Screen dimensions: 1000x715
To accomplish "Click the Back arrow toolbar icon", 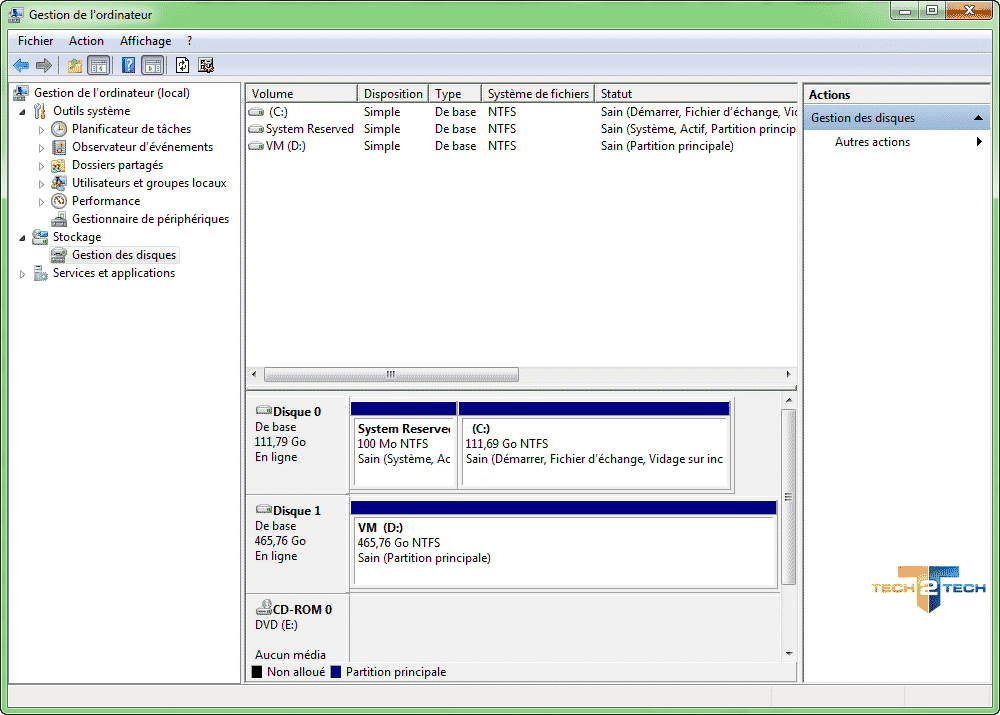I will click(20, 65).
